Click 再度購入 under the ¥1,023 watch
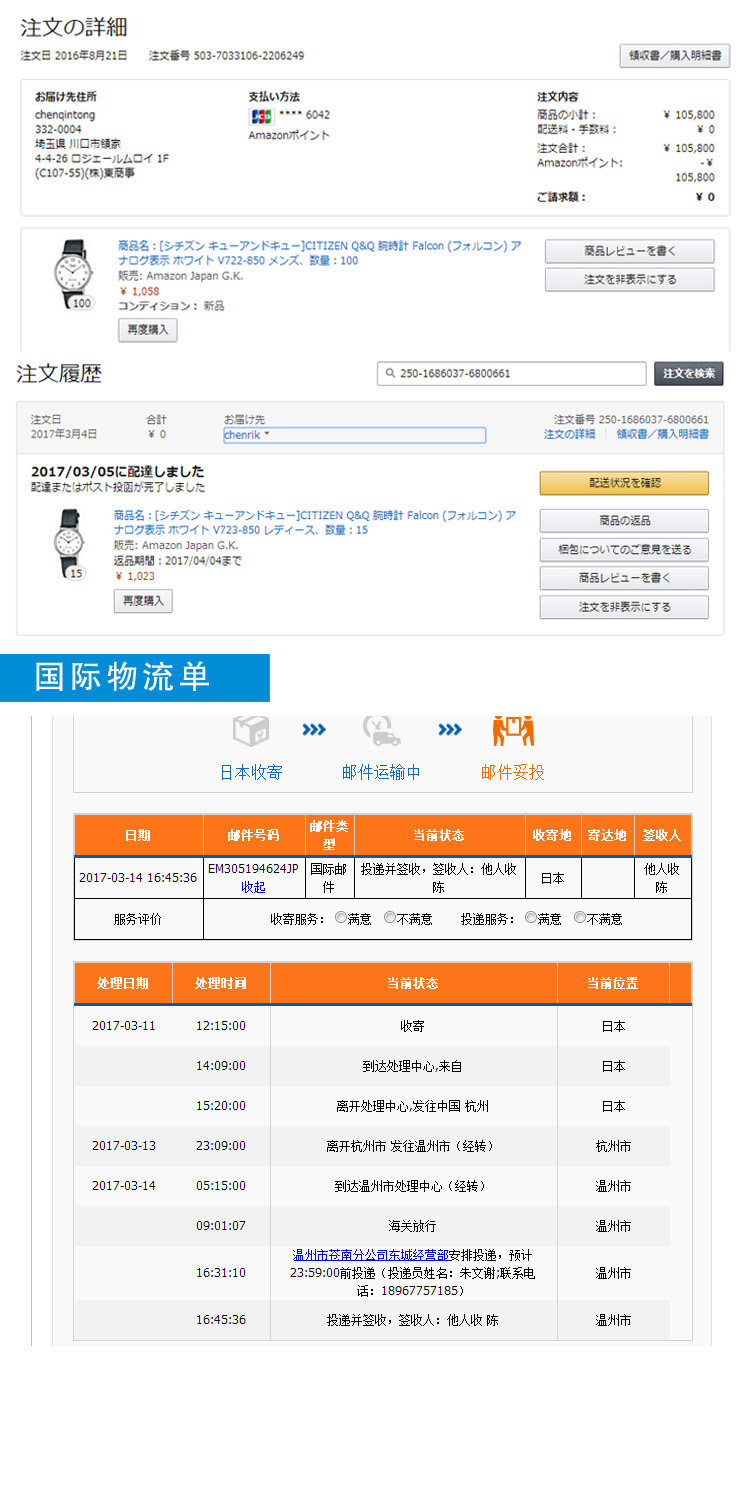 pyautogui.click(x=143, y=601)
